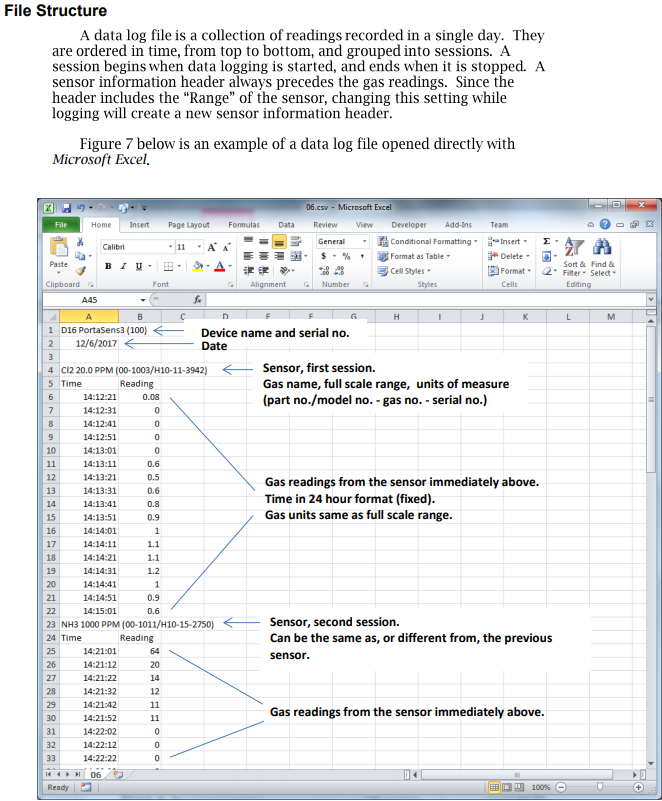
Task: Click the Decrease Decimal icon
Action: (340, 271)
